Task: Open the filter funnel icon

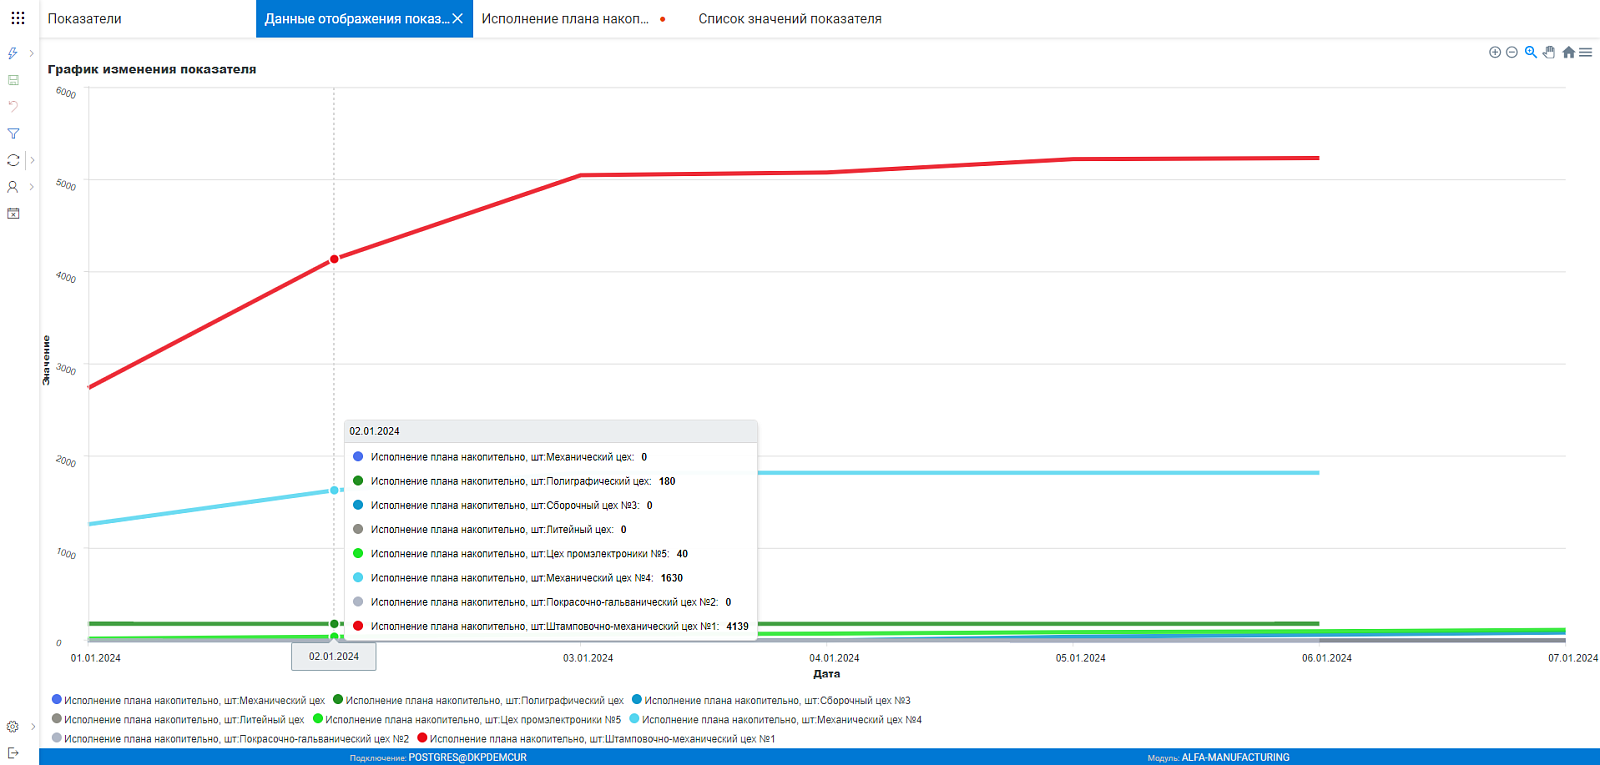Action: (x=13, y=133)
